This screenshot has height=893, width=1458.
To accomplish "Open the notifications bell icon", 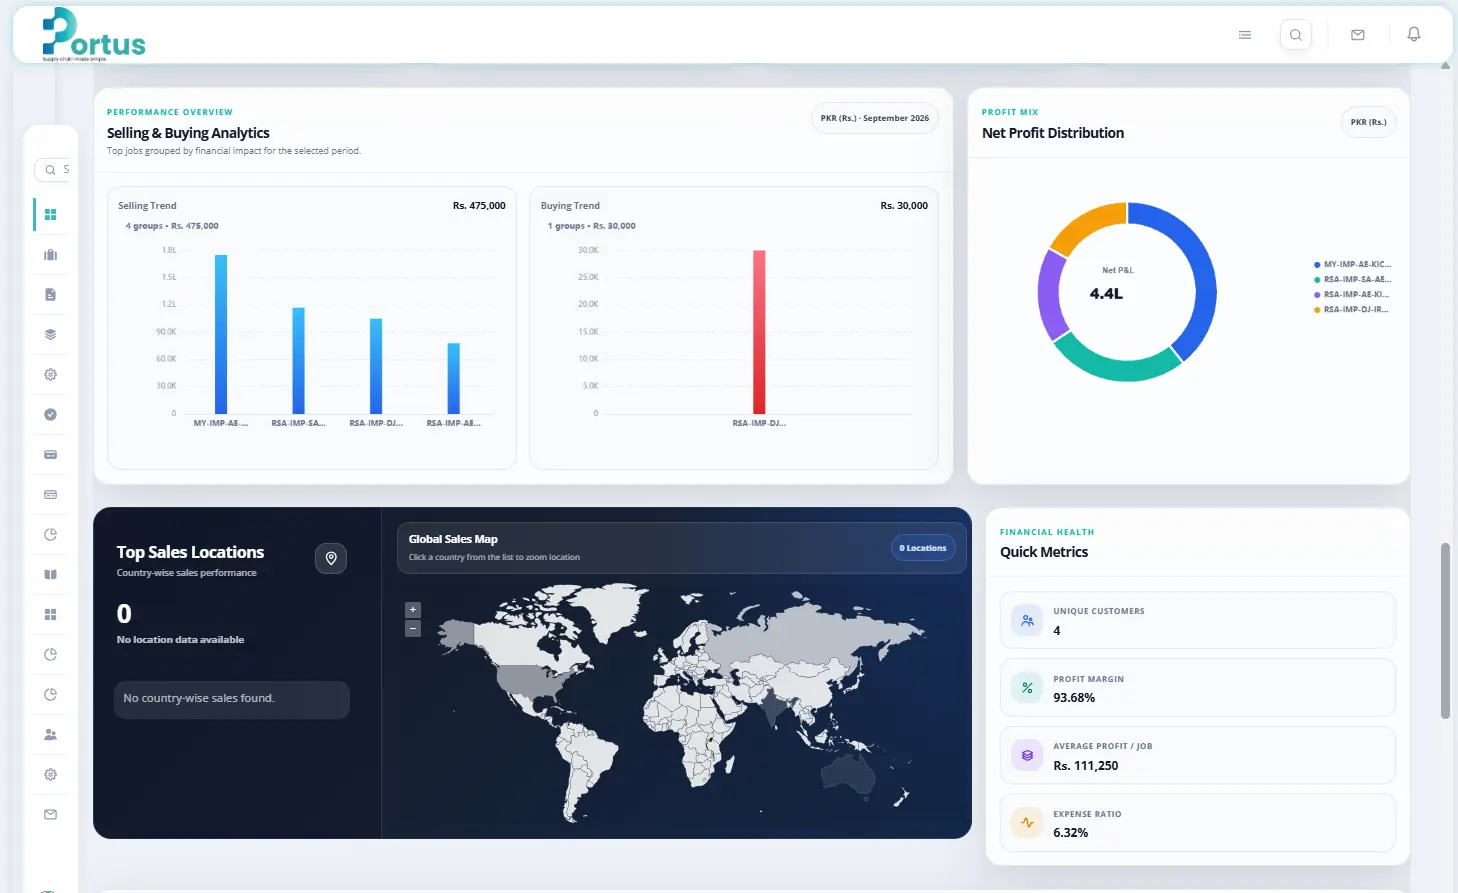I will point(1414,34).
